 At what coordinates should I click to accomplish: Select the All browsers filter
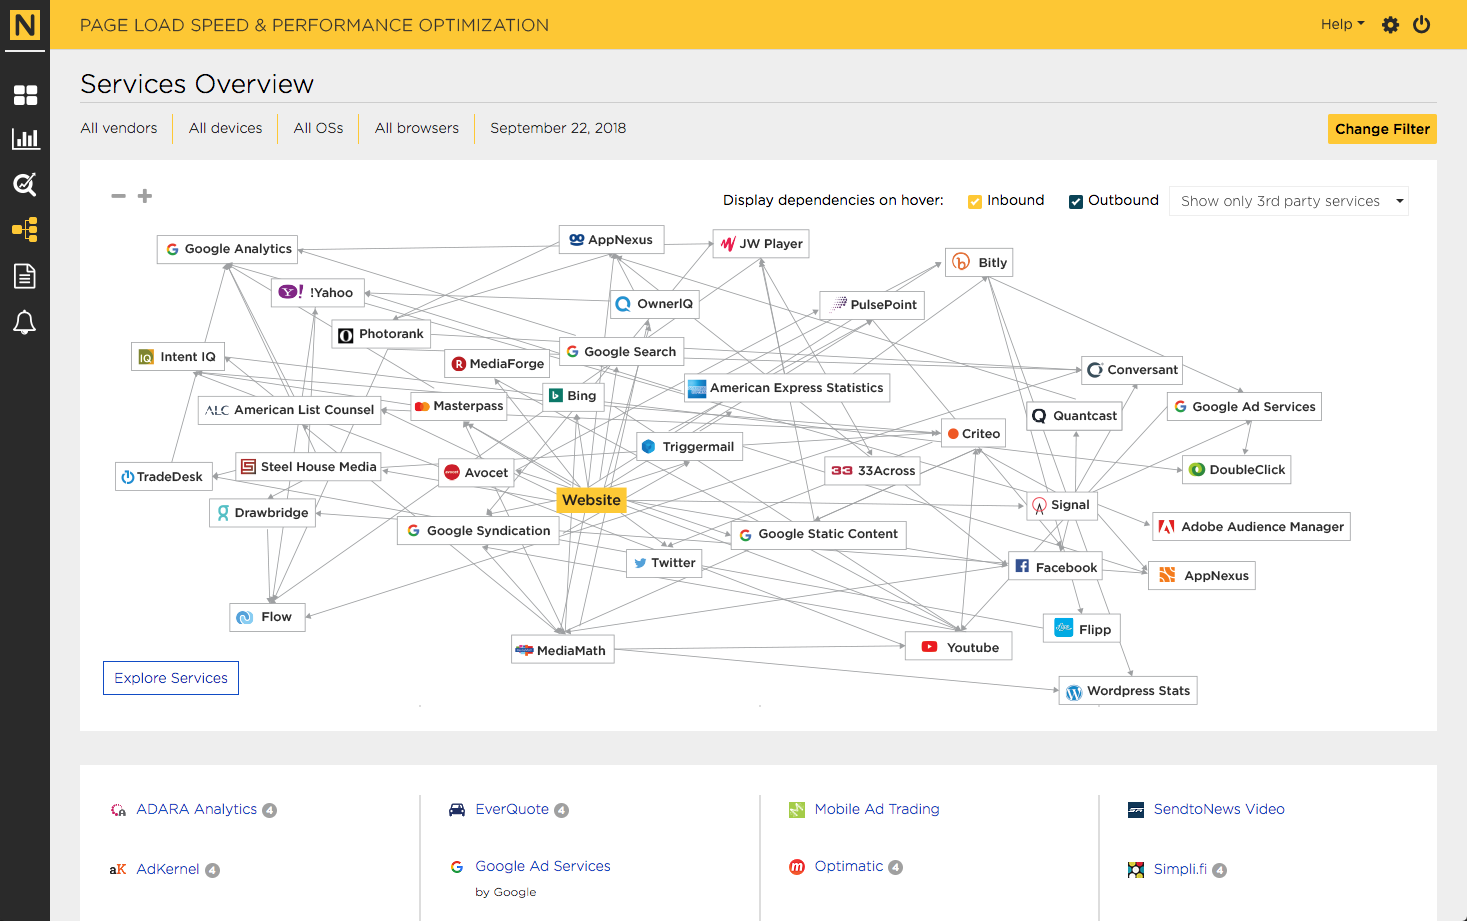pos(417,128)
